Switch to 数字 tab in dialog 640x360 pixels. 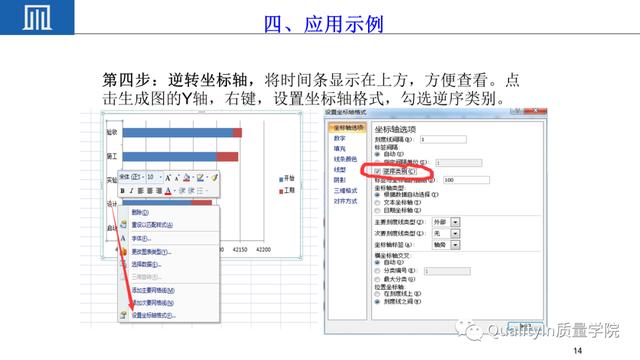[x=339, y=138]
